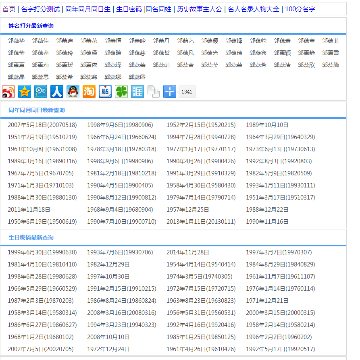360x360 pixels.
Task: Open birthday code 1987年2月3日(19870203)
Action: click(40, 301)
